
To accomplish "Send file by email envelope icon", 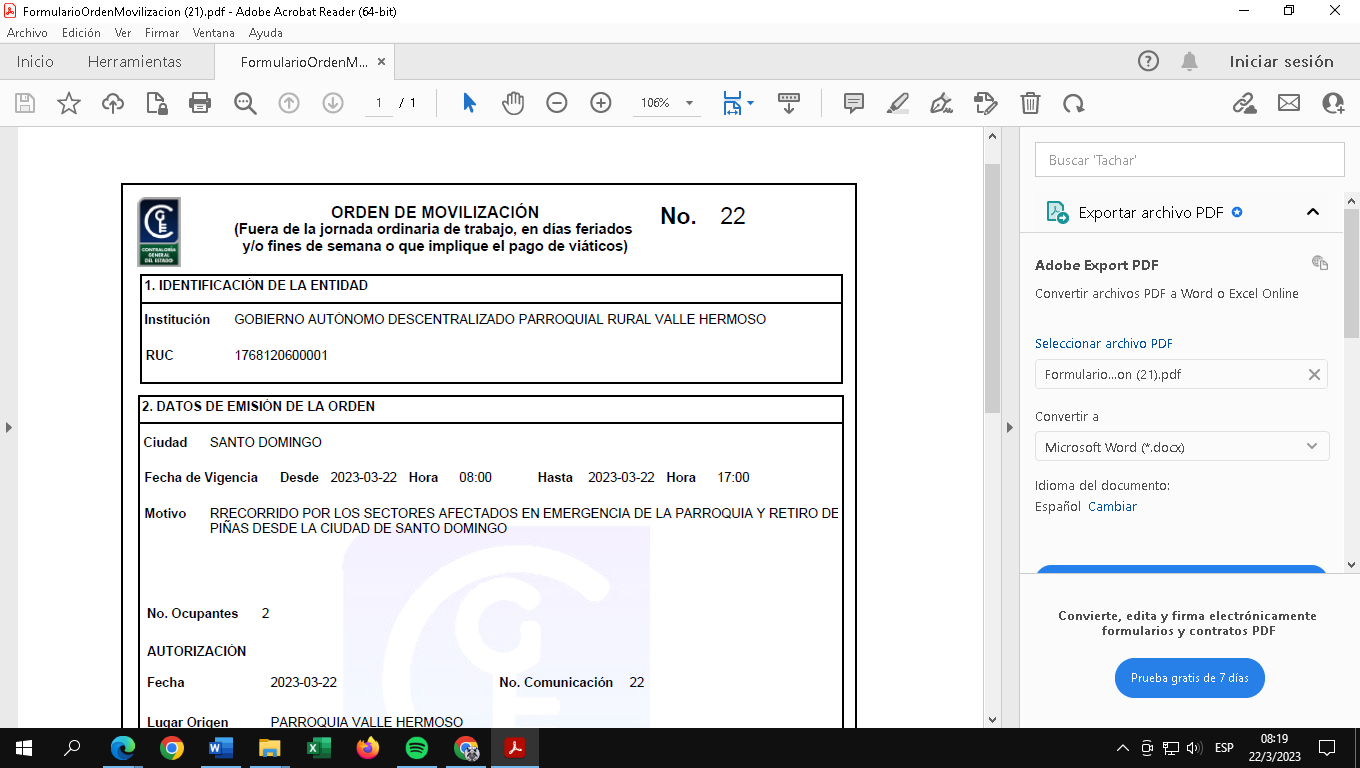I will 1289,103.
